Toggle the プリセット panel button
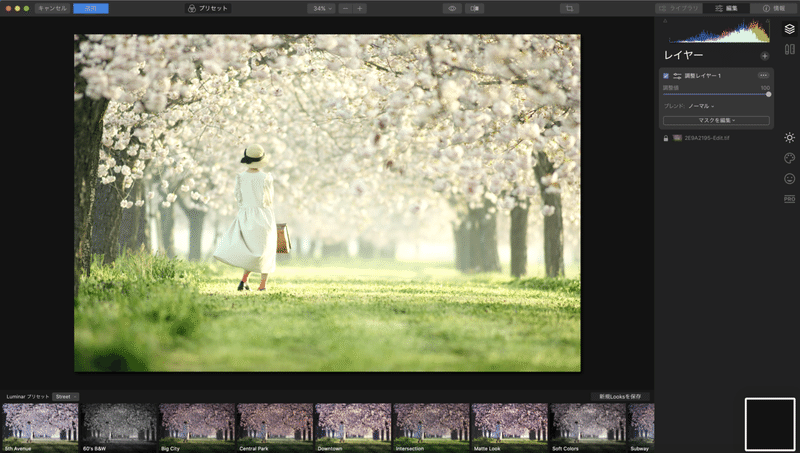The image size is (800, 453). (208, 8)
